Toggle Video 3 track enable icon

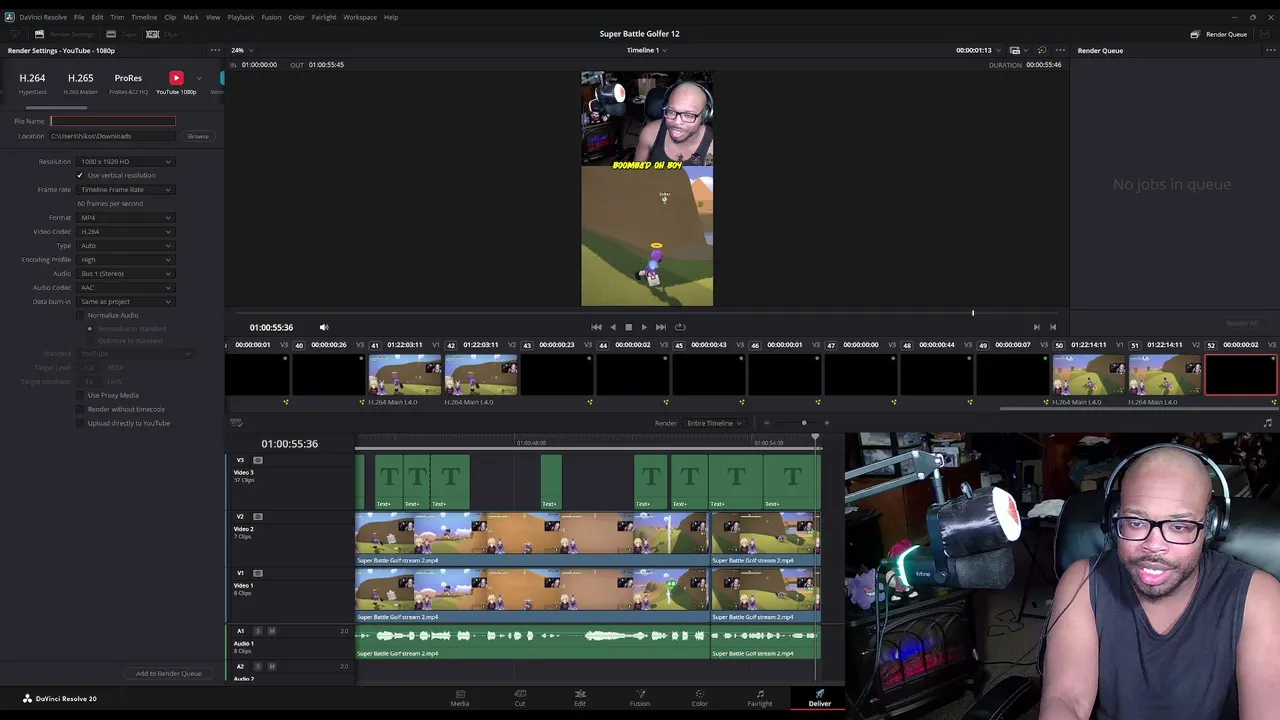click(x=258, y=460)
